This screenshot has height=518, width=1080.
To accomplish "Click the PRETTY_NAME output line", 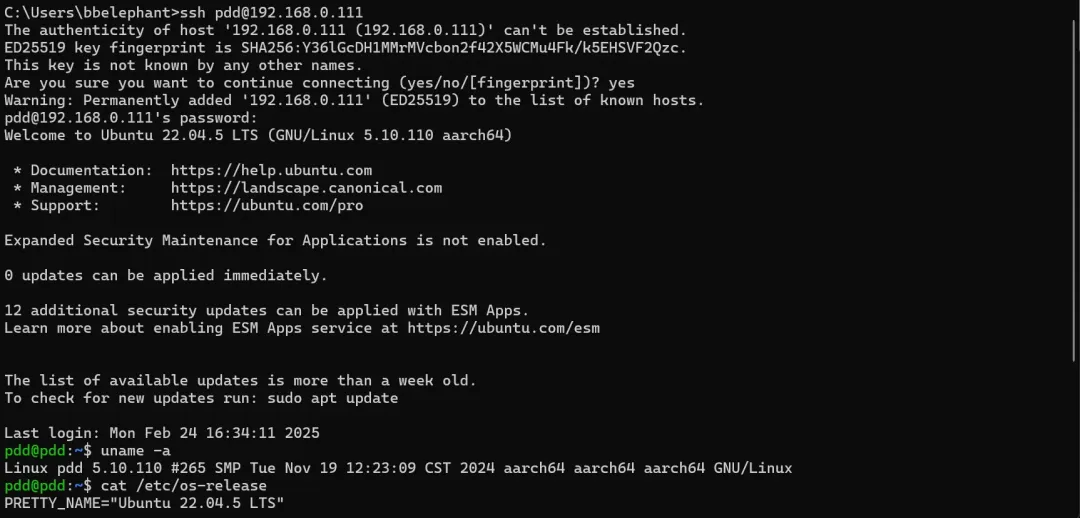I will click(144, 503).
